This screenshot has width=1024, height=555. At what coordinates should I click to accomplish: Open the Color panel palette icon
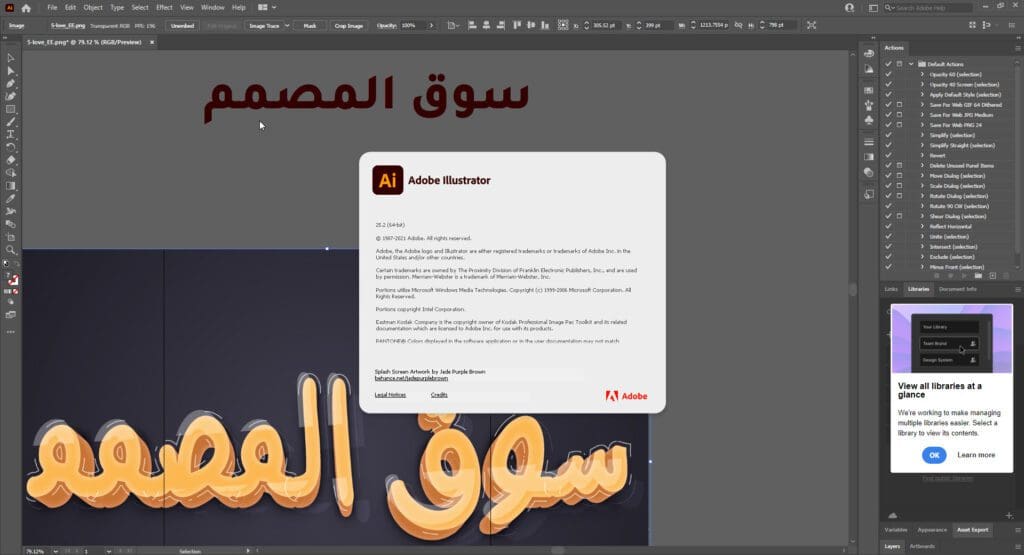click(x=869, y=54)
